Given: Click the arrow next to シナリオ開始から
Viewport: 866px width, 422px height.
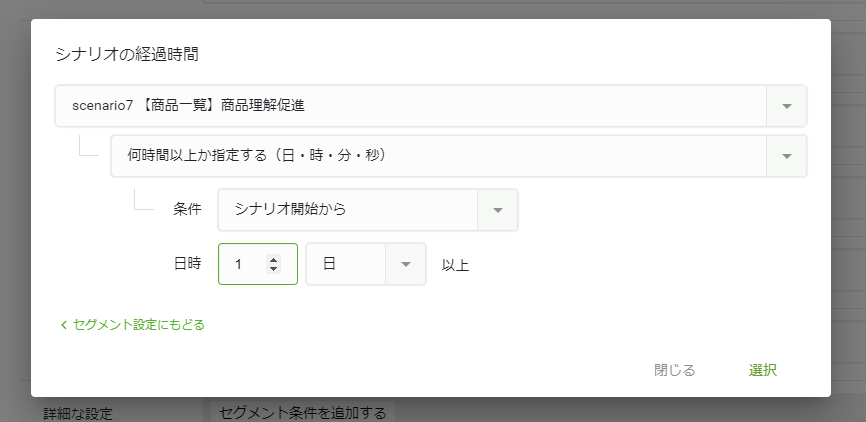Looking at the screenshot, I should point(498,210).
